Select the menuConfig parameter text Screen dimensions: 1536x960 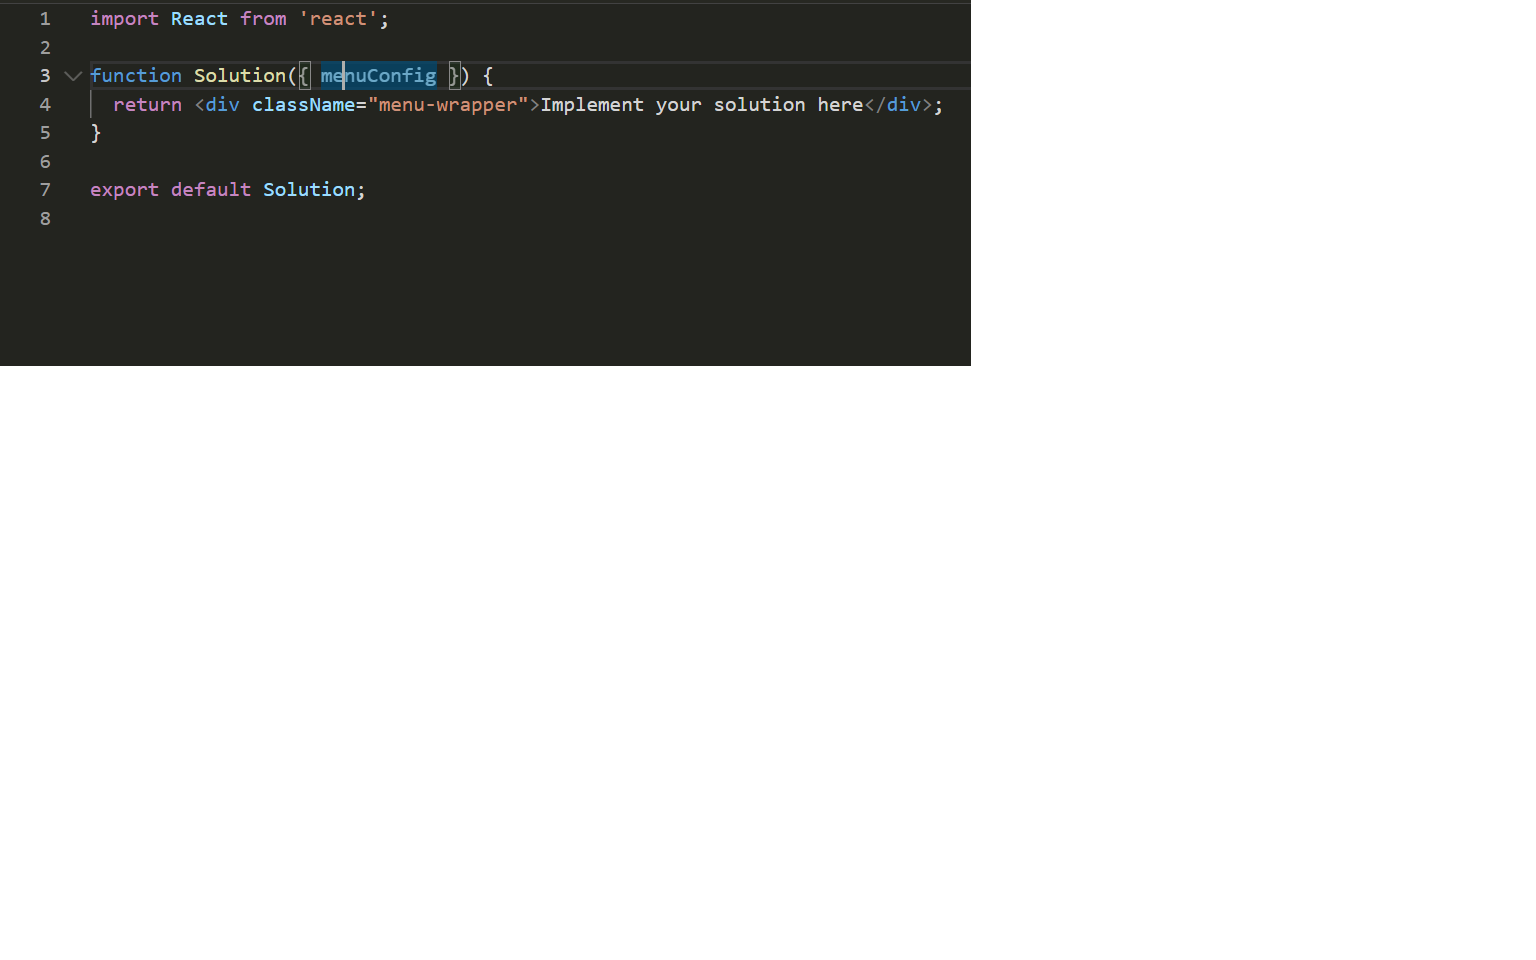click(x=378, y=75)
